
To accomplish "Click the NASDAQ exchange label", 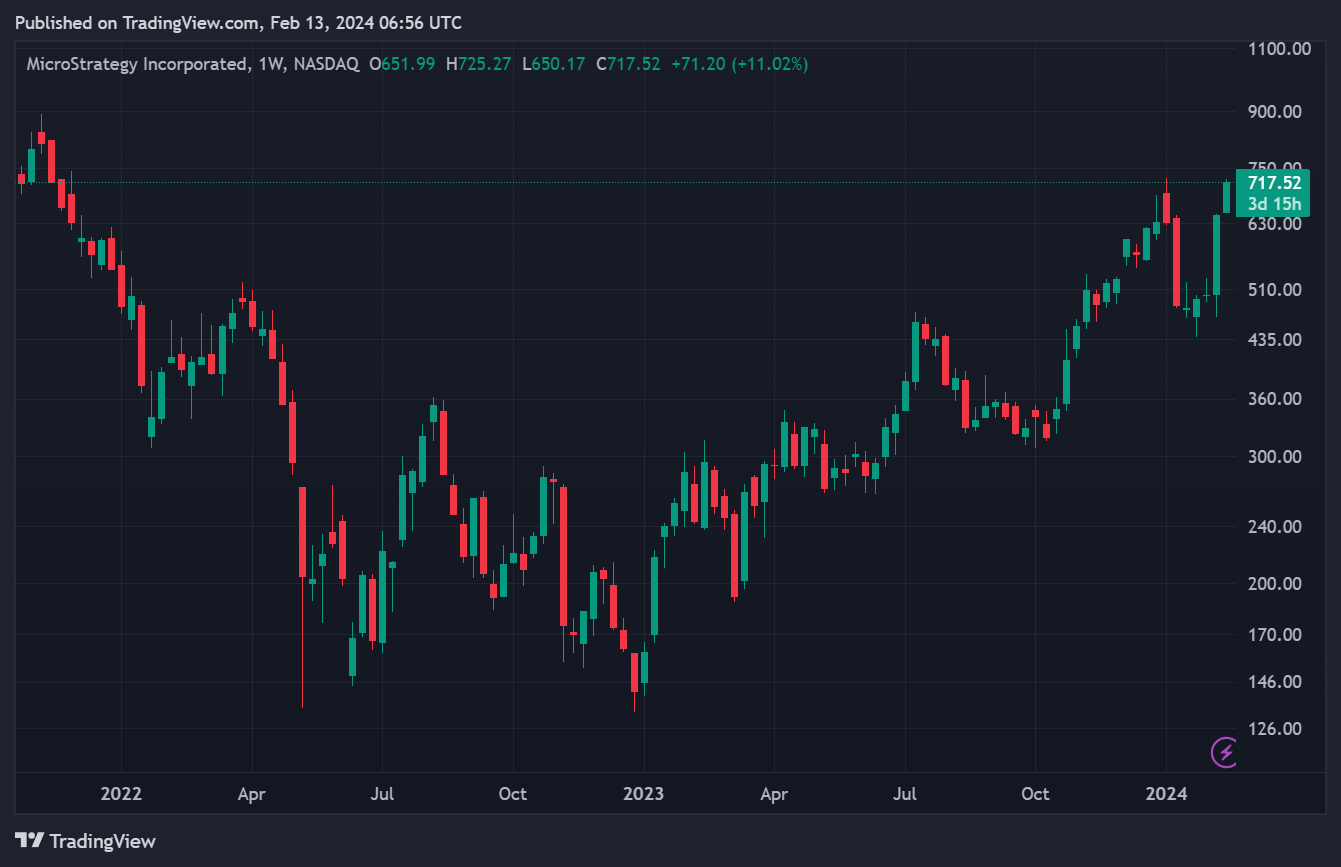I will tap(326, 64).
